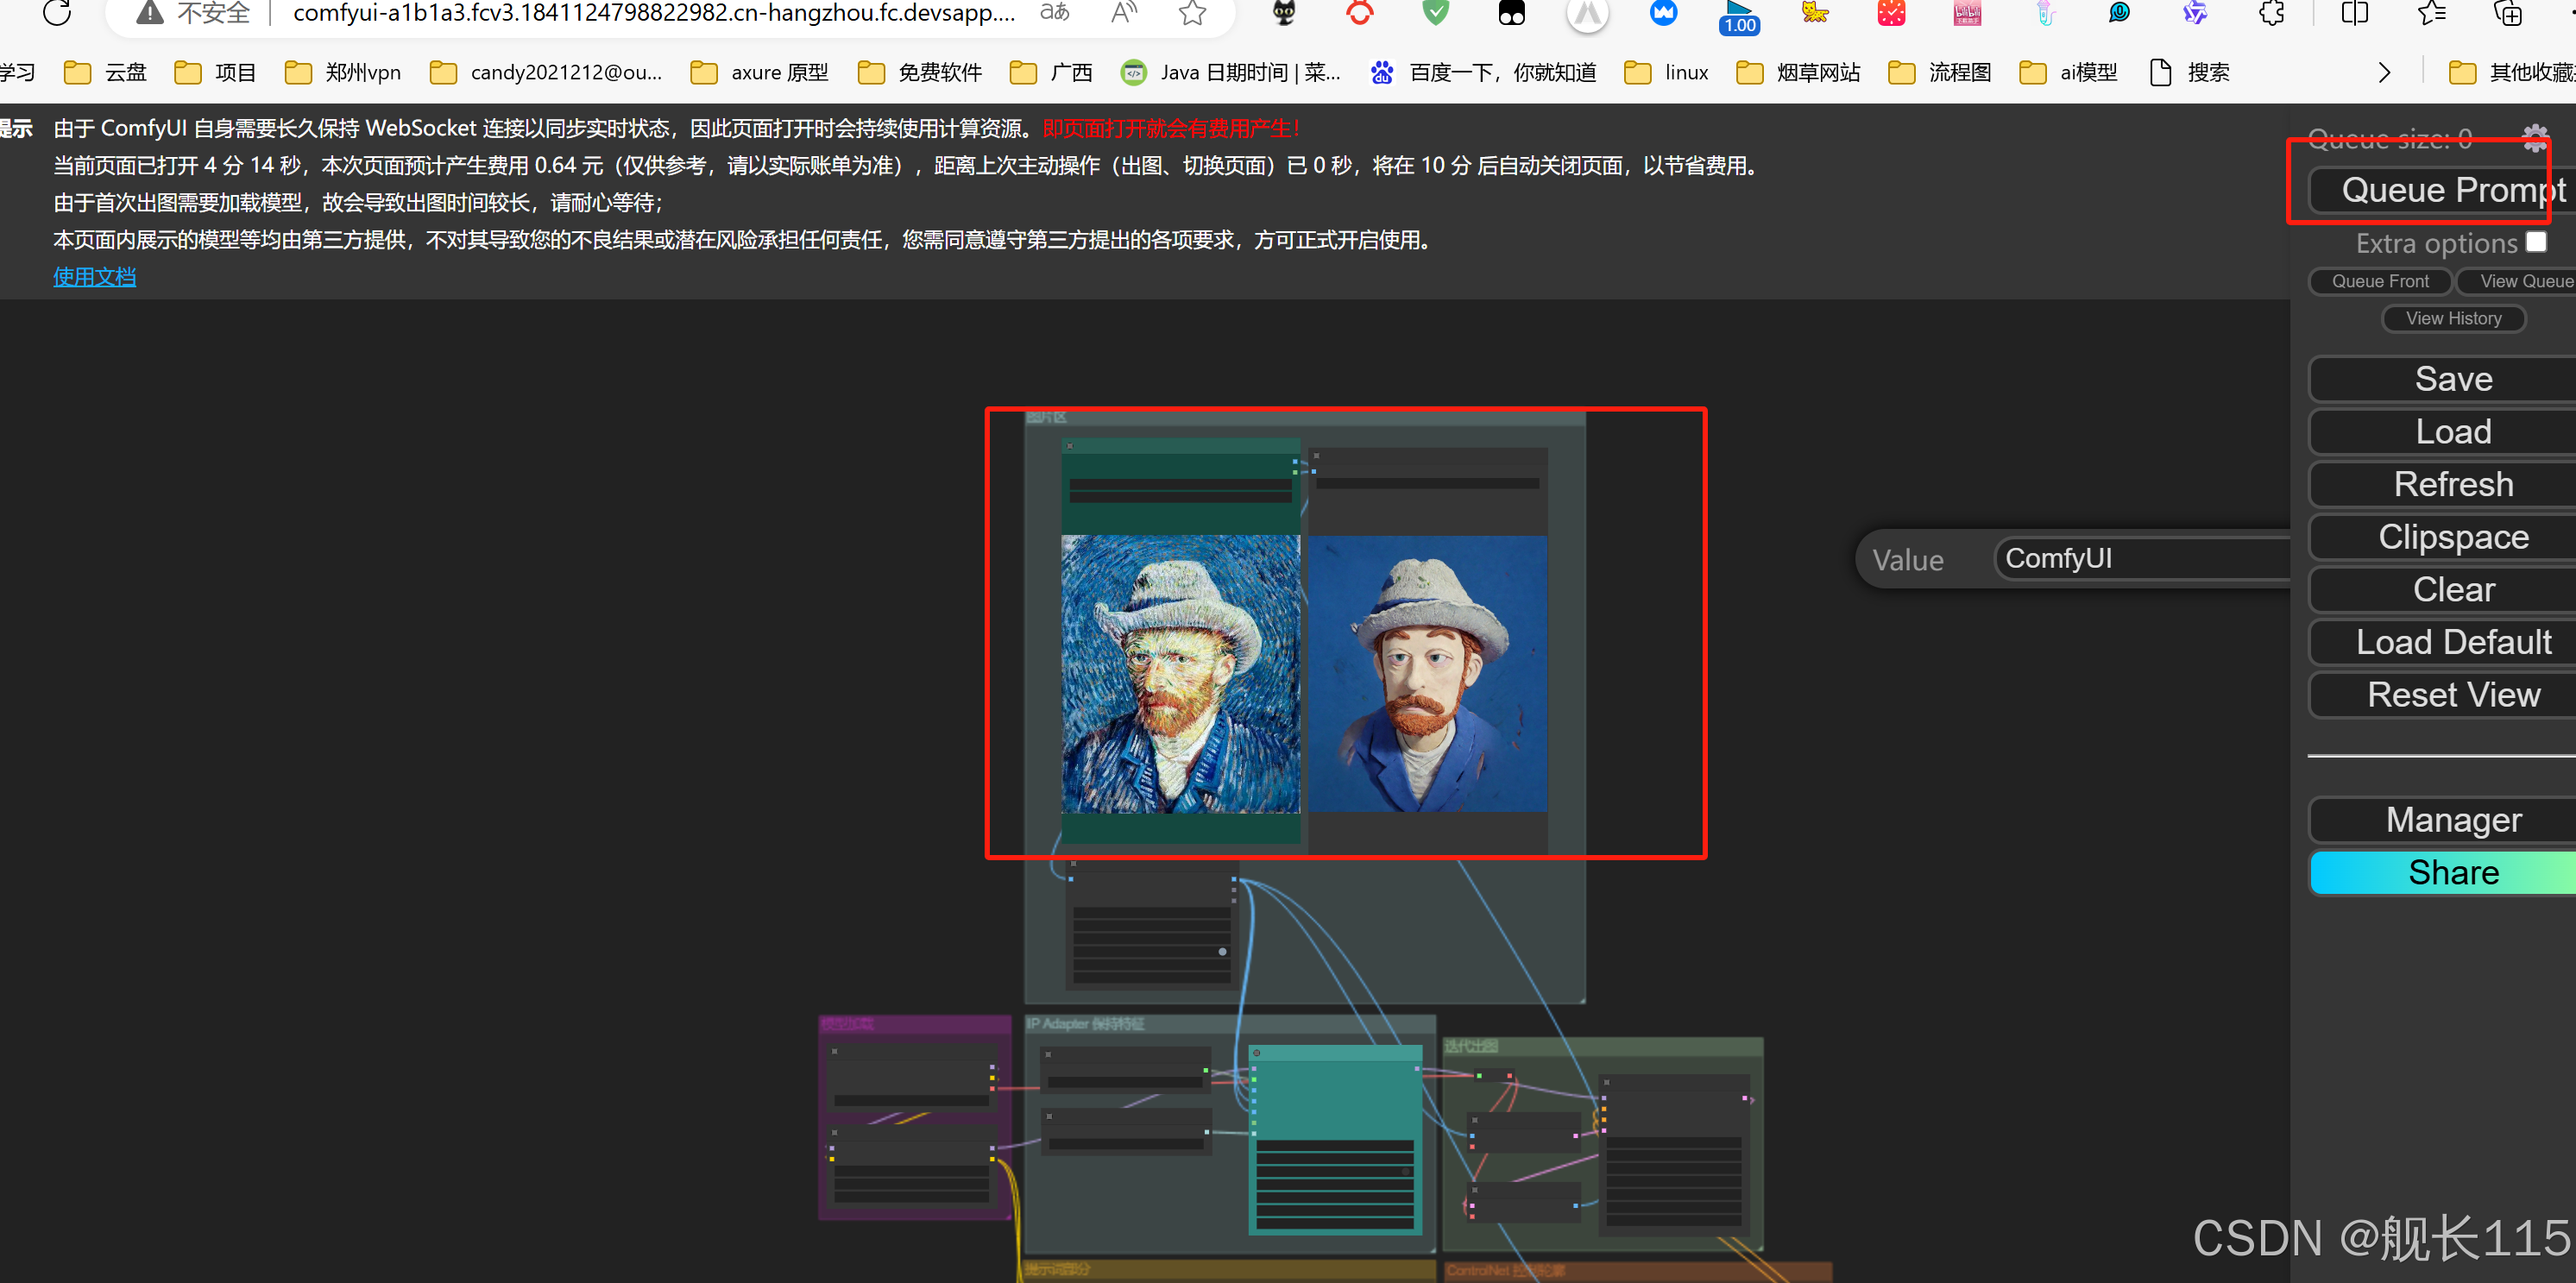
Task: Reload the page with the browser refresh icon
Action: pos(57,13)
